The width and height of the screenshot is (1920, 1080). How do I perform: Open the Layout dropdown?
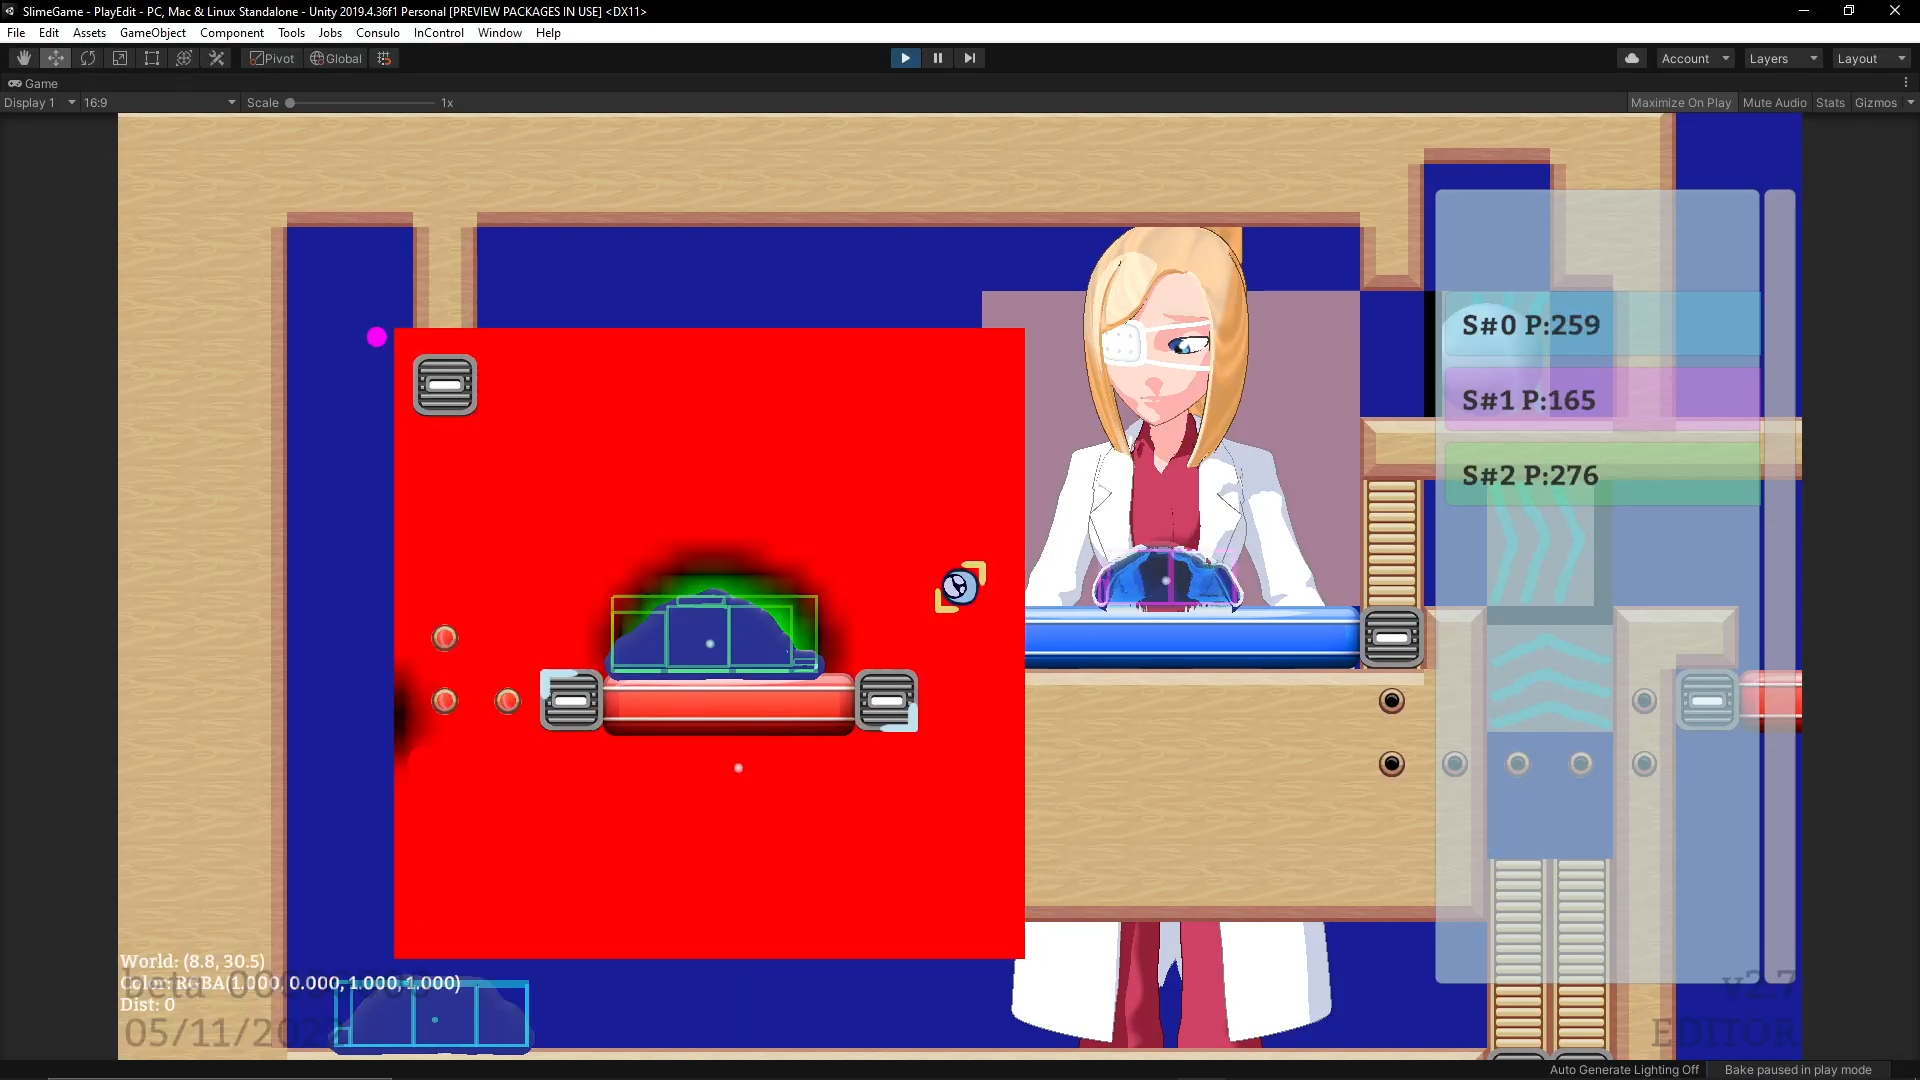1871,58
